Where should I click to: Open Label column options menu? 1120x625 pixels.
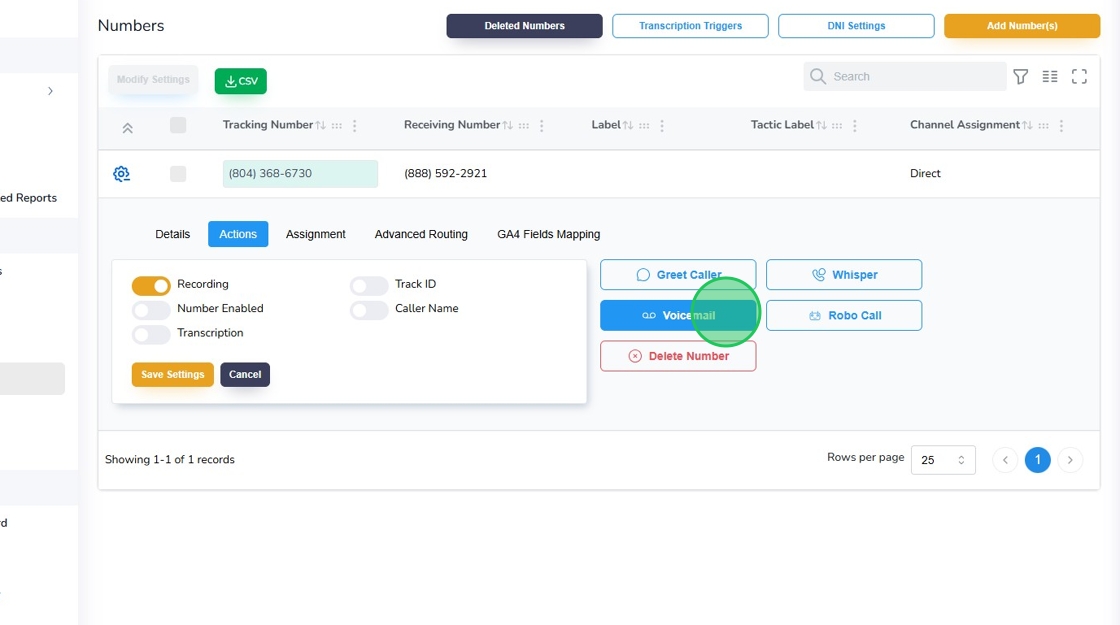click(x=662, y=126)
